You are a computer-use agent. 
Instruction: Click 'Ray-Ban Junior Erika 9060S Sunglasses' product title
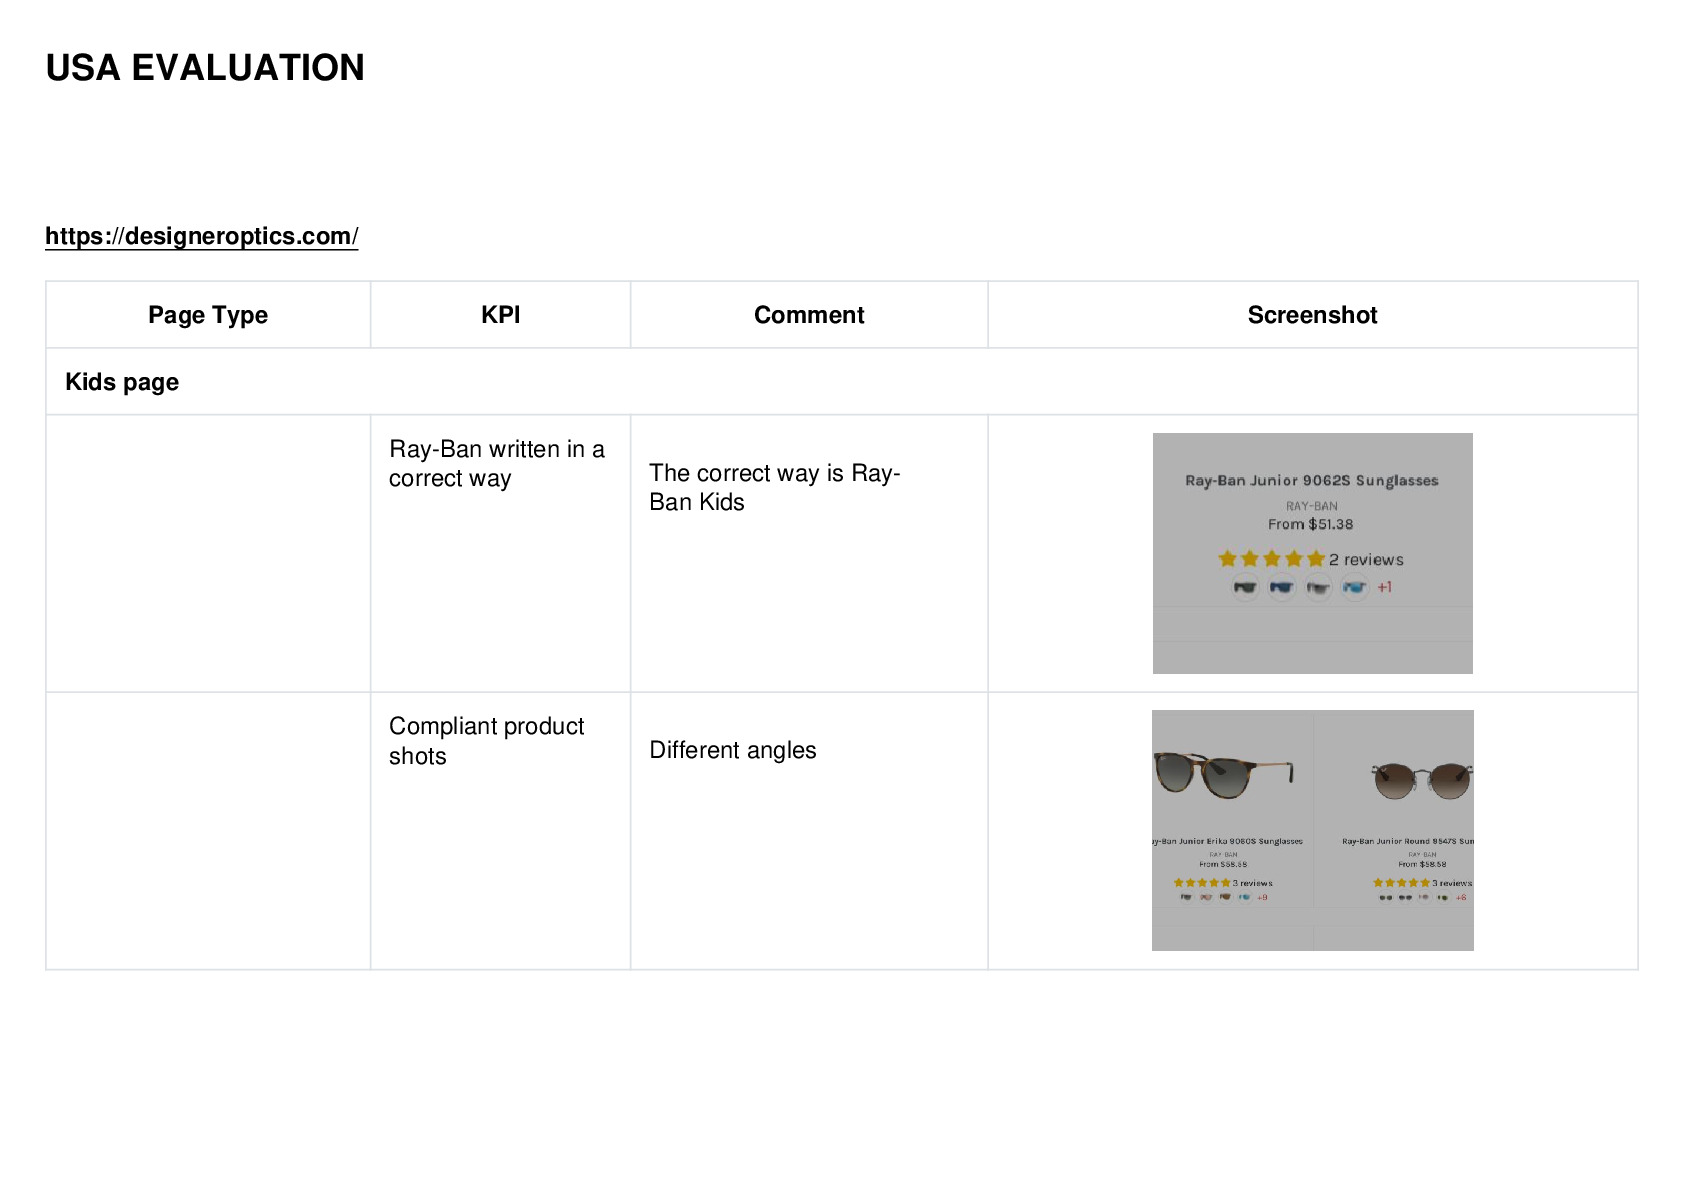[1228, 841]
